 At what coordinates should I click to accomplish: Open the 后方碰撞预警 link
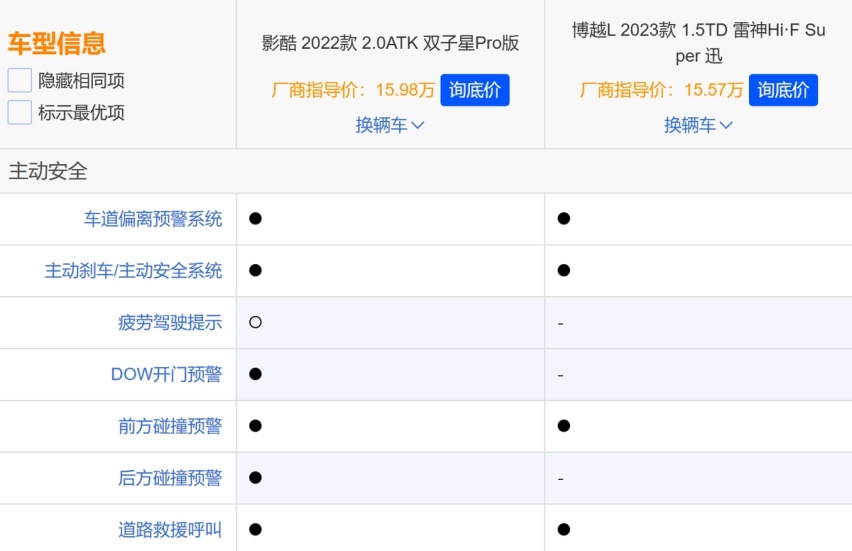coord(170,478)
